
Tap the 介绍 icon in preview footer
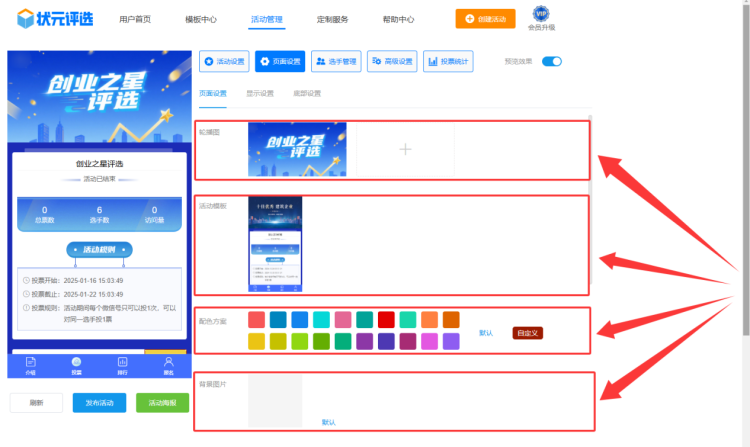[x=30, y=364]
